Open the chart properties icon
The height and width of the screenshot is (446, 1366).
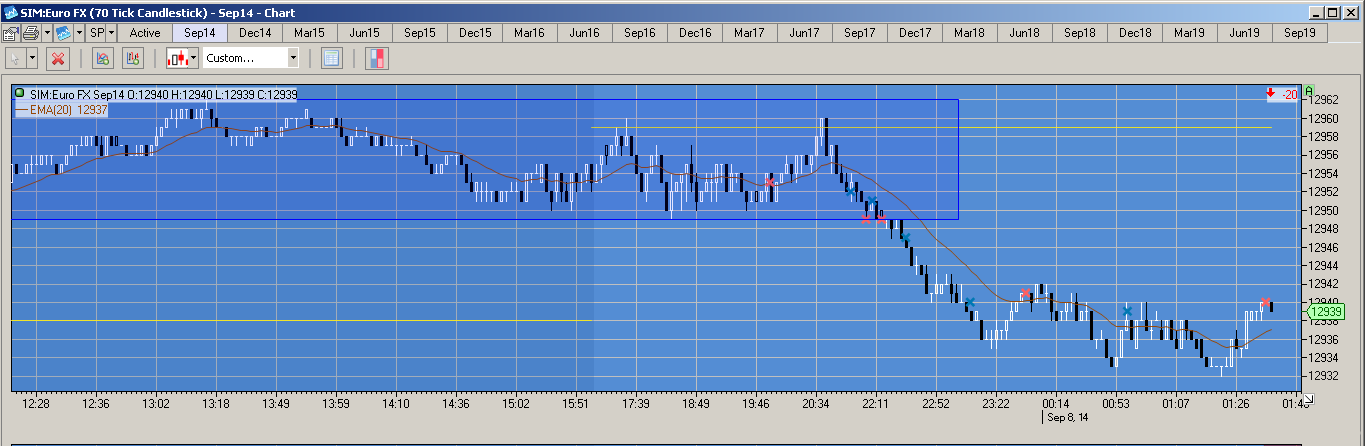pos(9,33)
